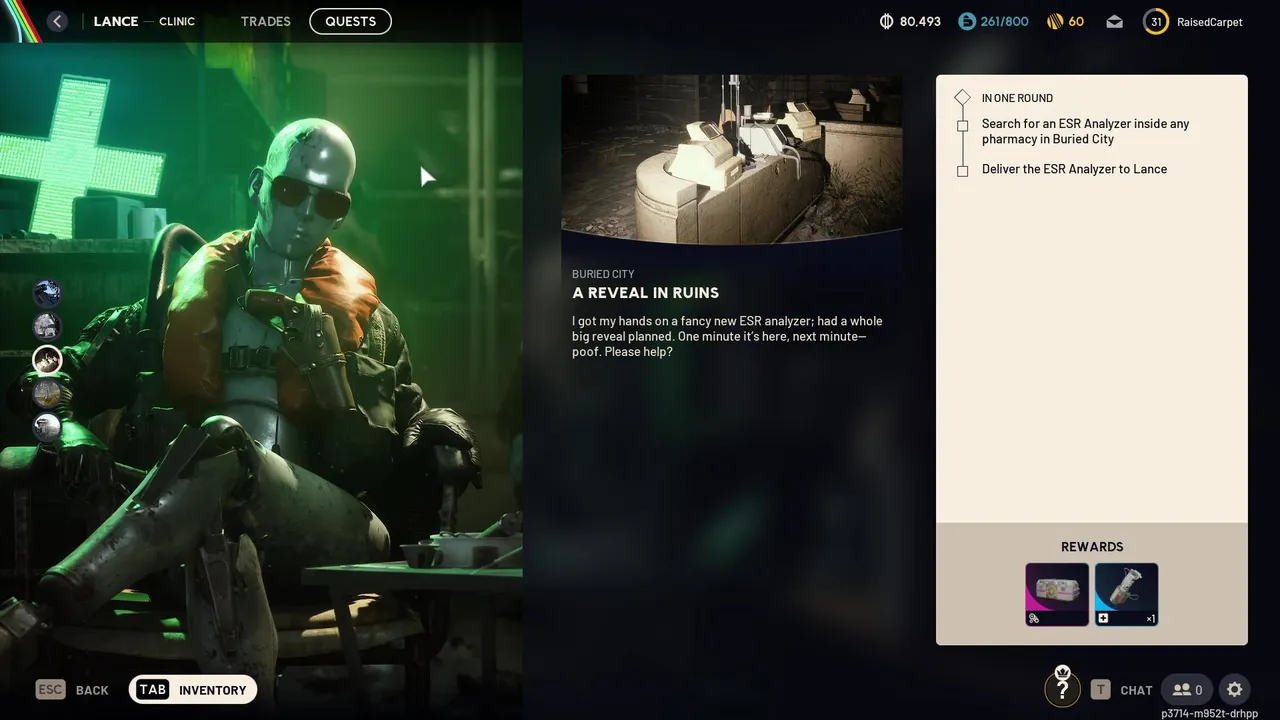Select the highlighted third trader portrait

click(47, 360)
